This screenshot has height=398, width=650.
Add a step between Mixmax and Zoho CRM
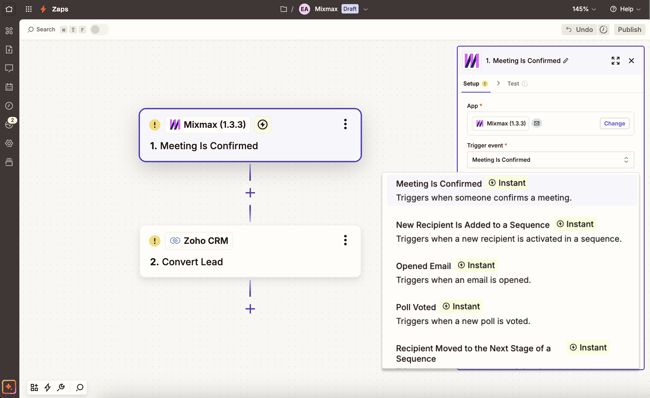point(250,193)
